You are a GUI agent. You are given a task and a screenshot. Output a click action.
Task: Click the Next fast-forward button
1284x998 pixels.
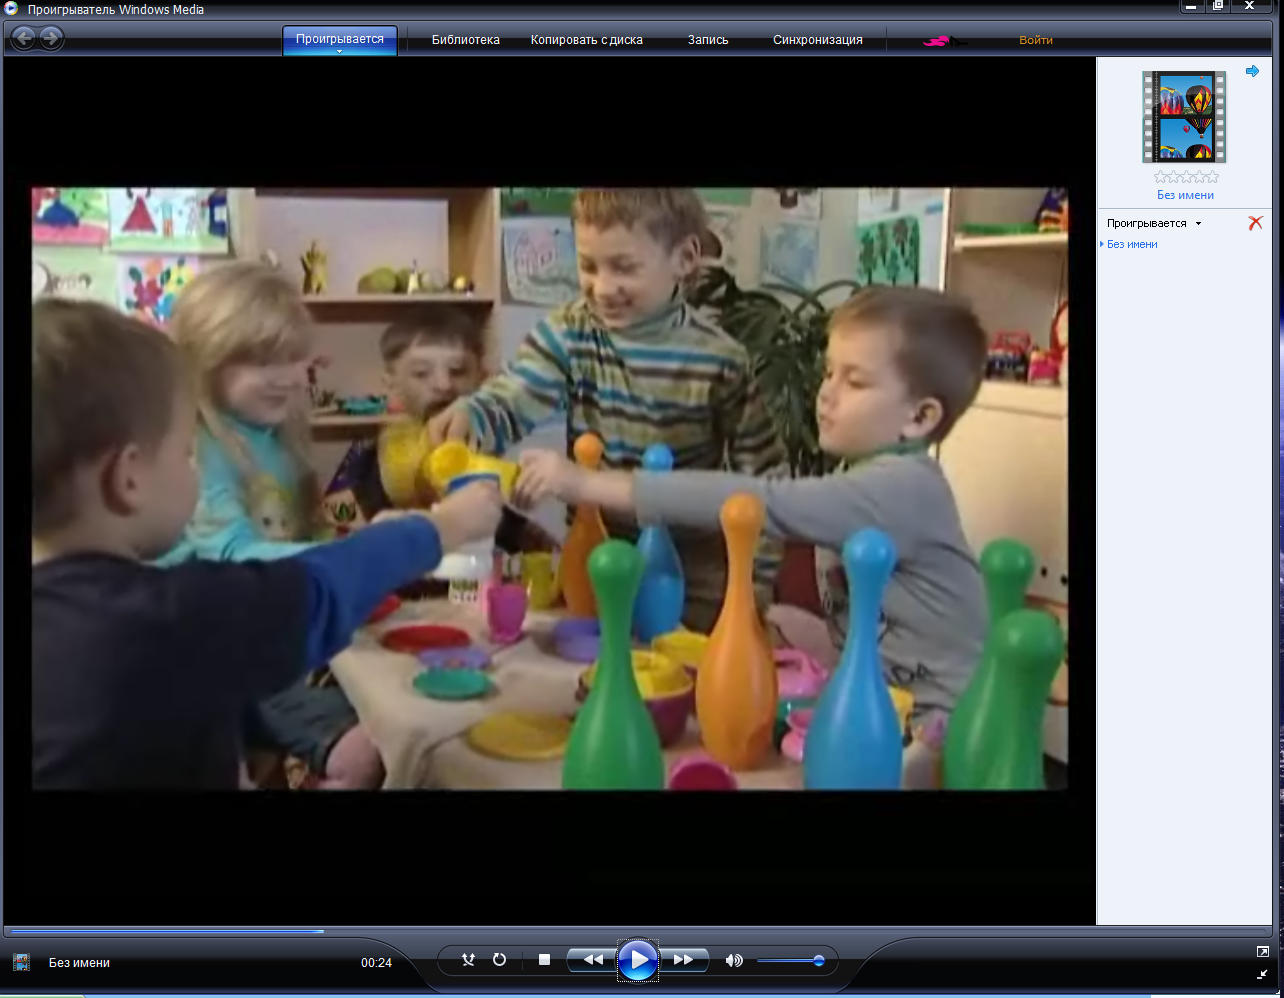(684, 960)
